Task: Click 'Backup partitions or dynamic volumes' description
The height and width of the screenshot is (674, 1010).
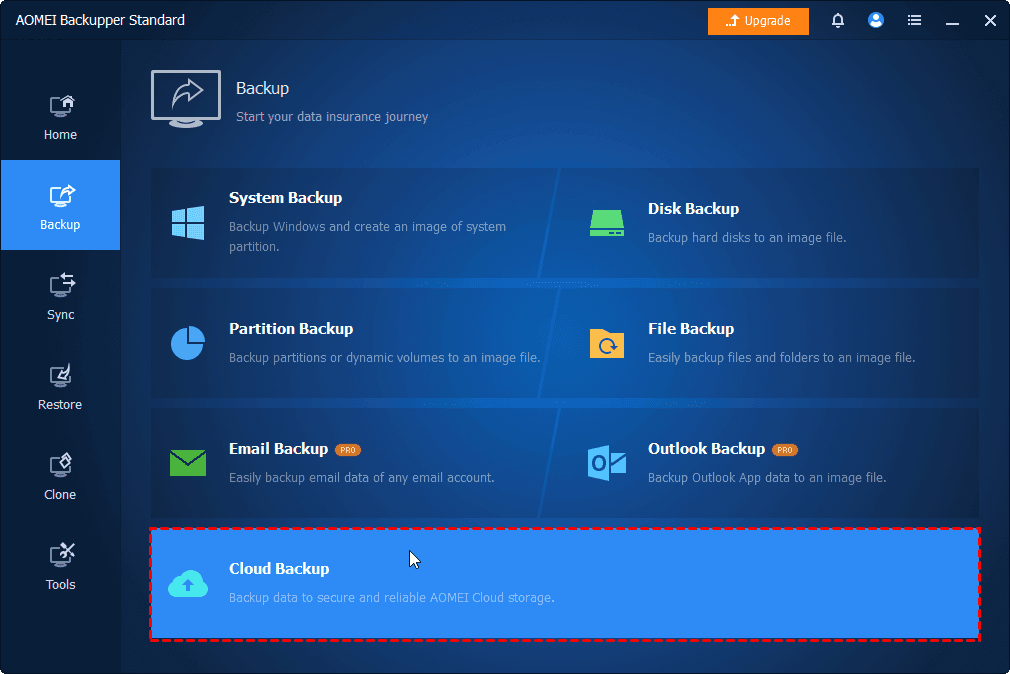Action: 385,358
